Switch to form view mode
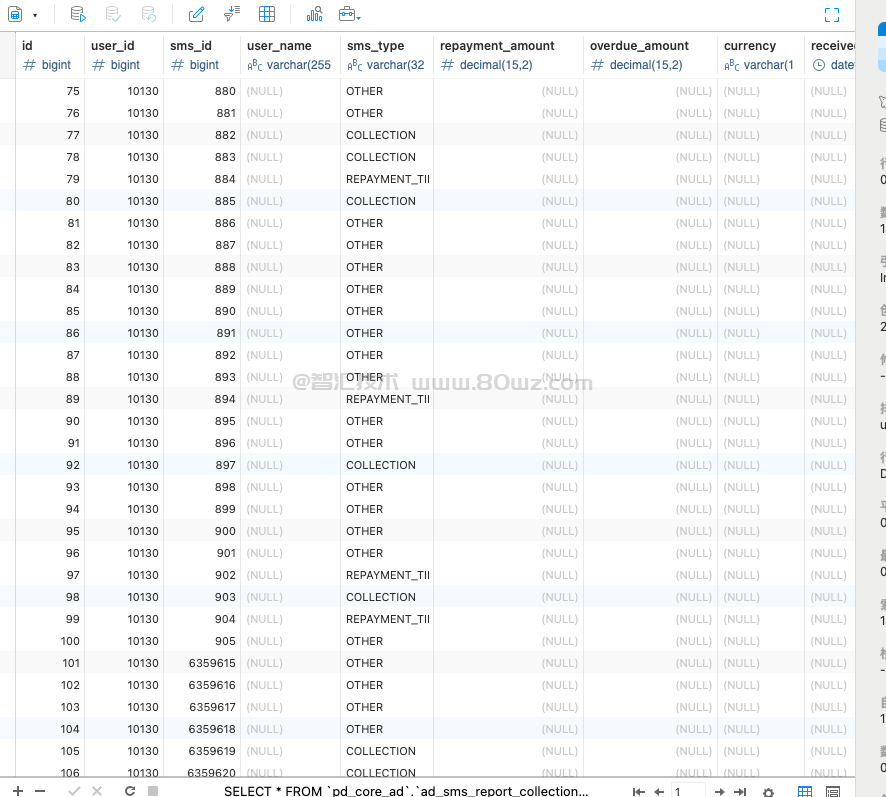The height and width of the screenshot is (797, 886). coord(832,791)
